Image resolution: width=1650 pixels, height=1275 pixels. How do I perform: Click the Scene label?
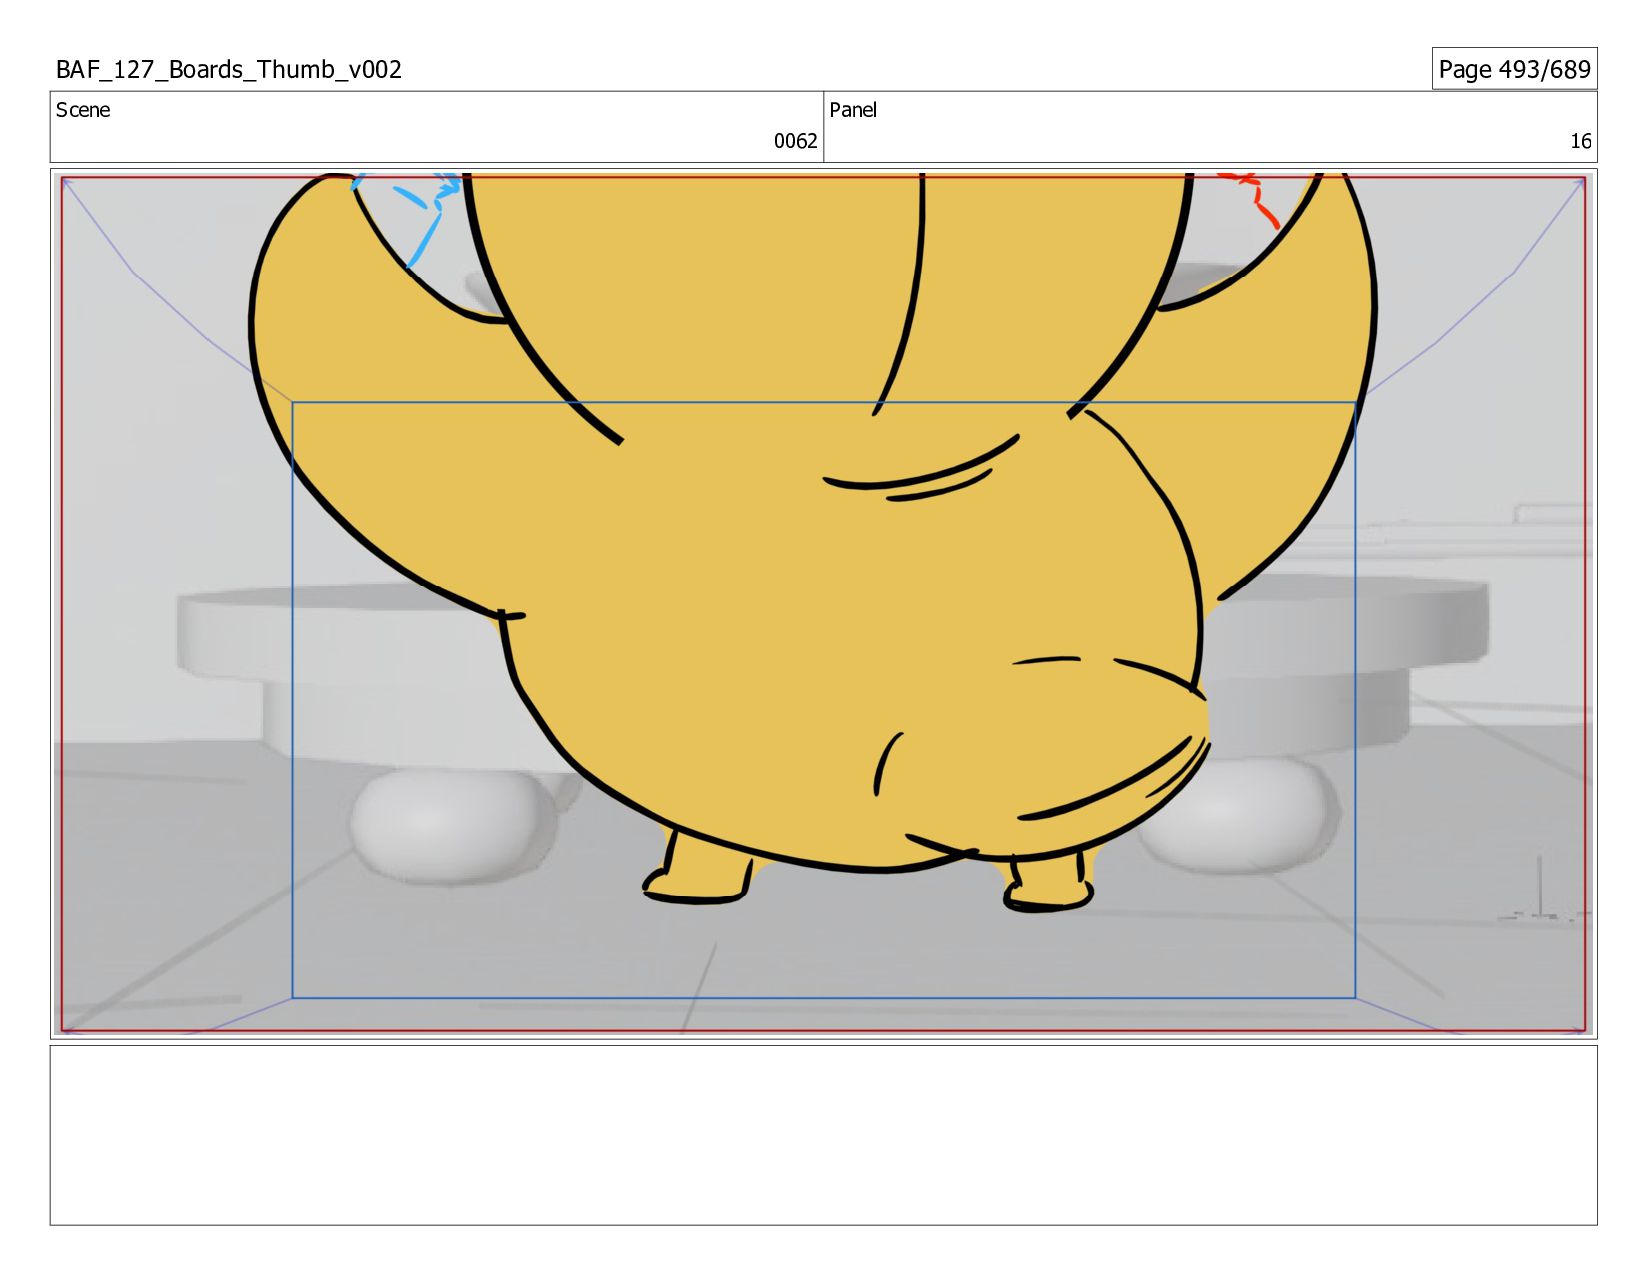pos(83,110)
